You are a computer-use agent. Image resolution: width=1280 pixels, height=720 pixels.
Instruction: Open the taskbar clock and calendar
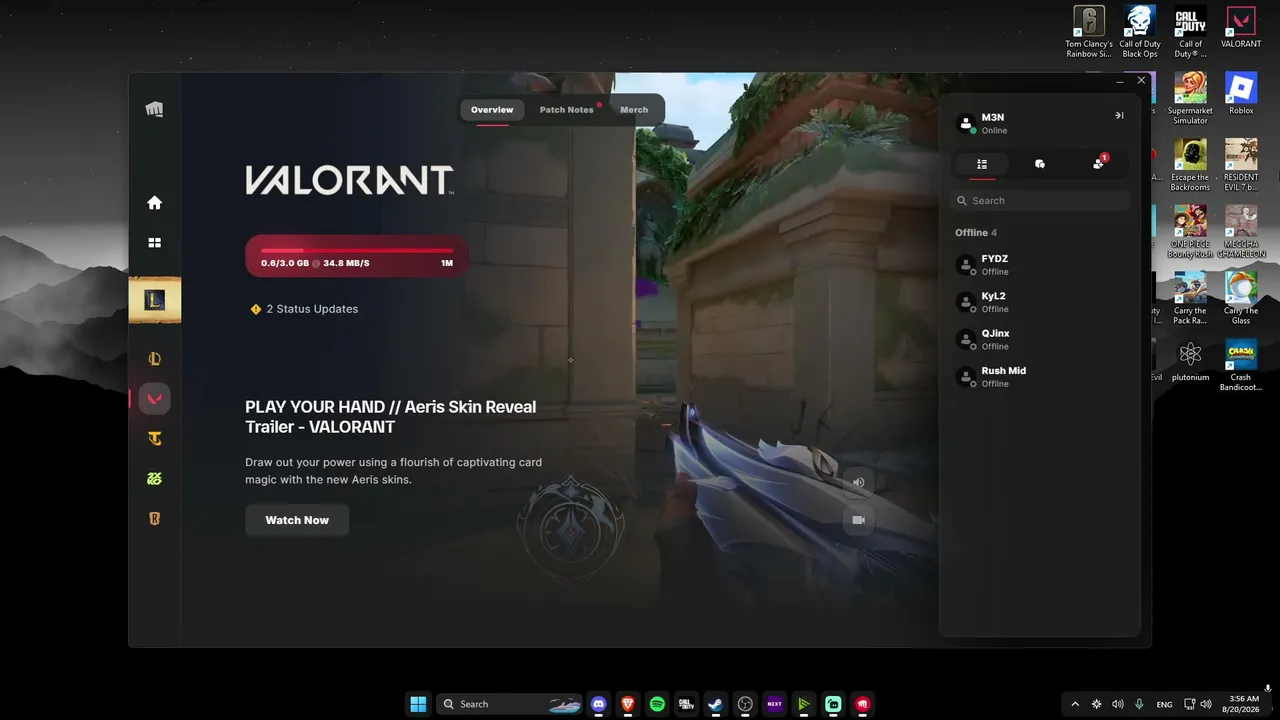pyautogui.click(x=1243, y=704)
